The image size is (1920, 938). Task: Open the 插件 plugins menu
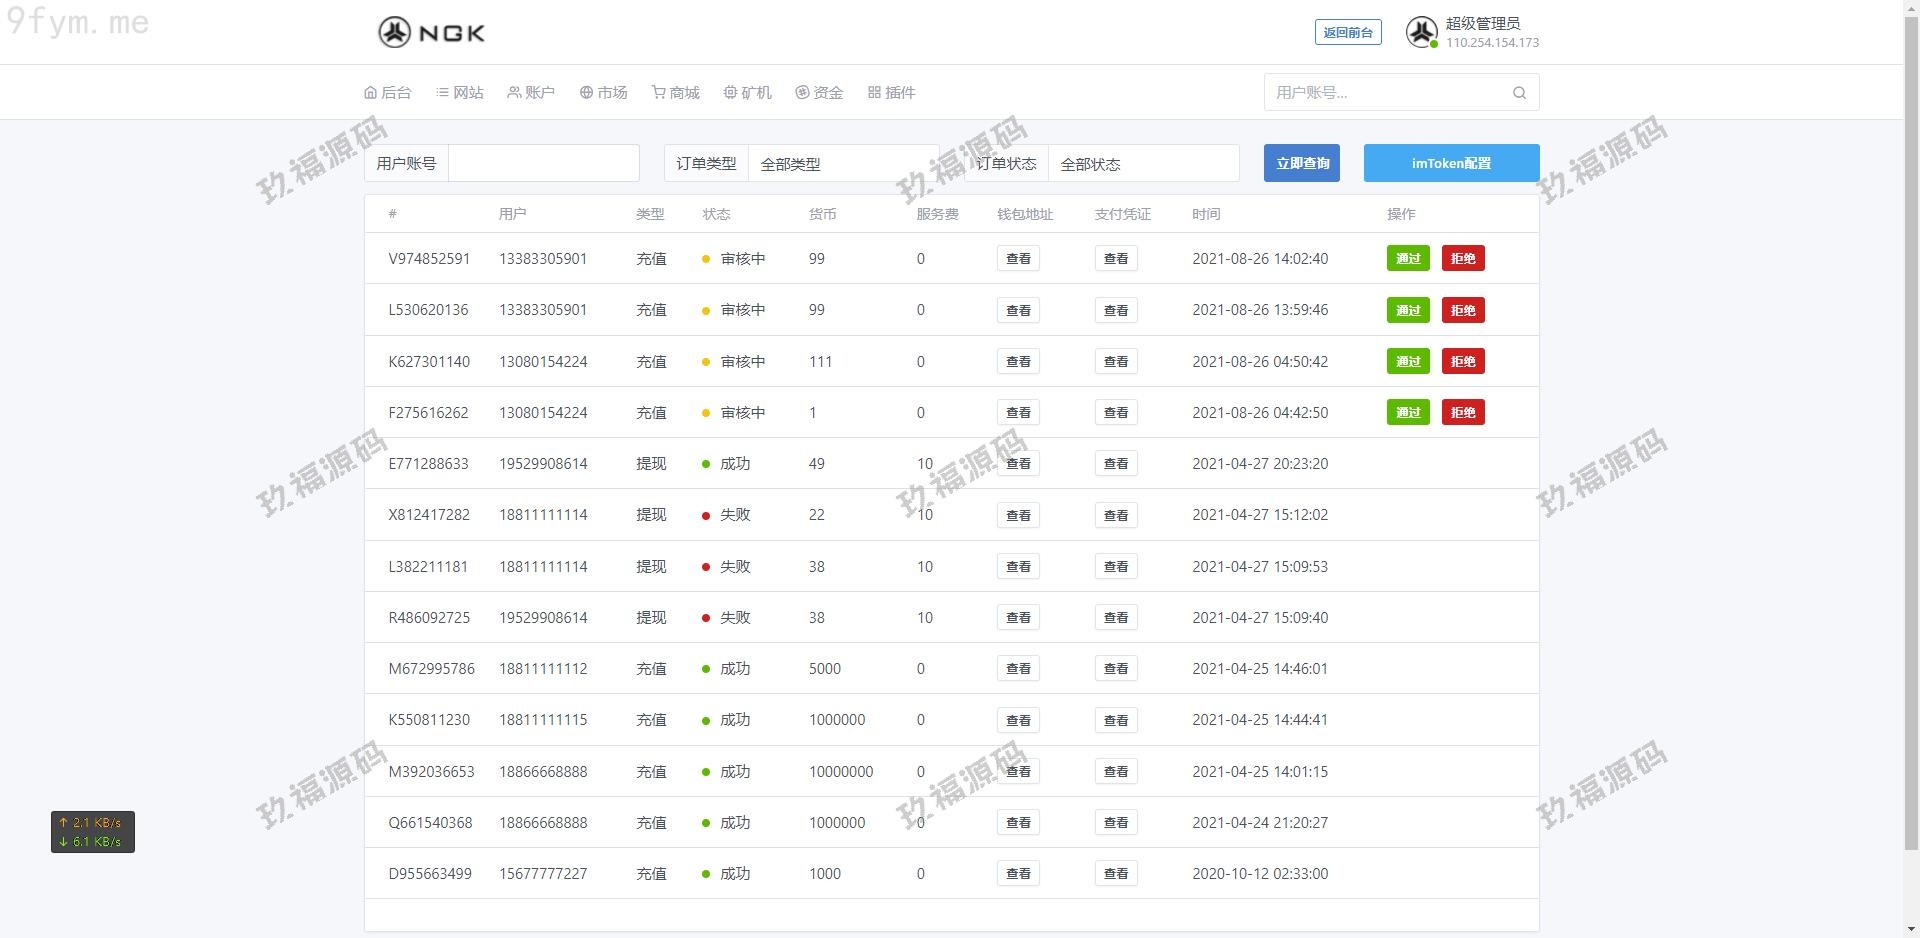[x=892, y=92]
